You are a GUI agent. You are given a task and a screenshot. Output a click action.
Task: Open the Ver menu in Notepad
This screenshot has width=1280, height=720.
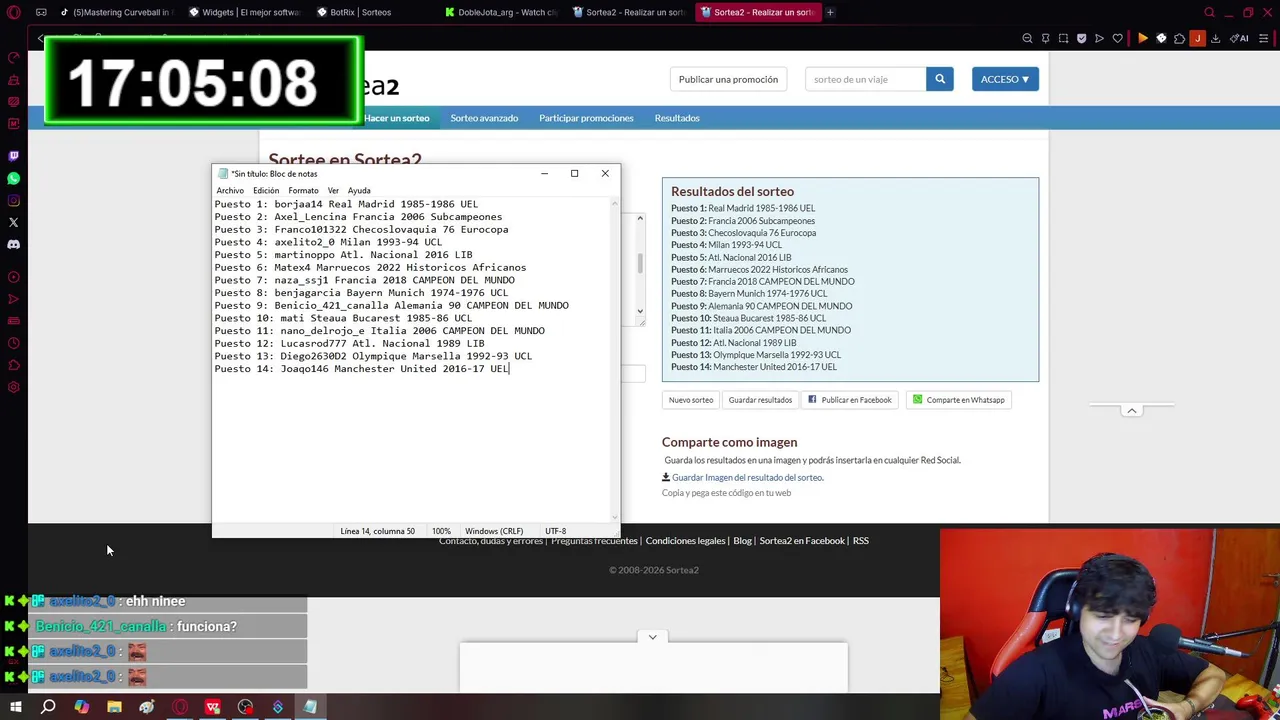click(333, 190)
